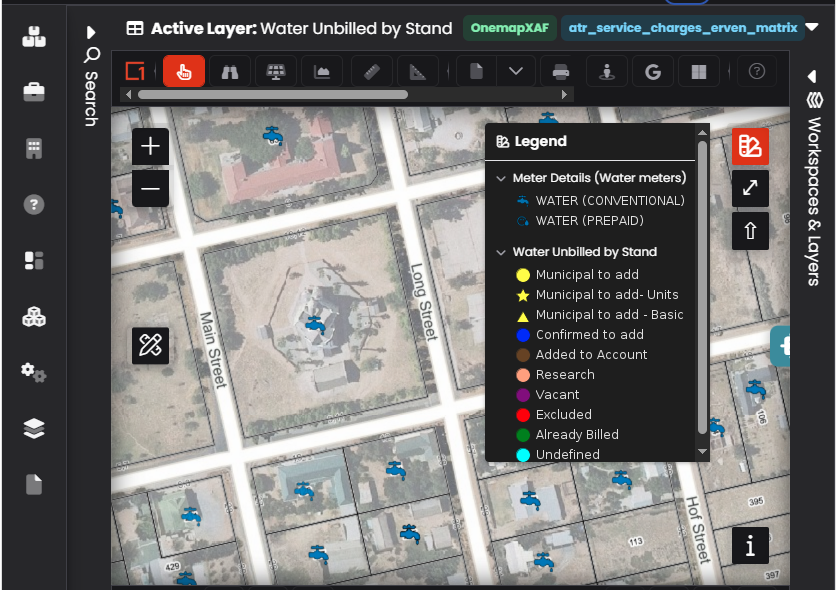Click Added to Account legend entry
This screenshot has height=590, width=837.
pos(582,355)
